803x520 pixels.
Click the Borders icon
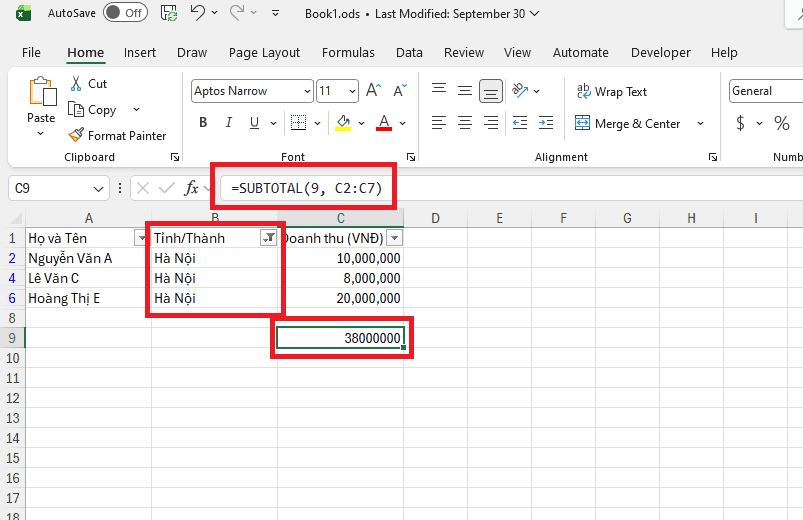[299, 122]
